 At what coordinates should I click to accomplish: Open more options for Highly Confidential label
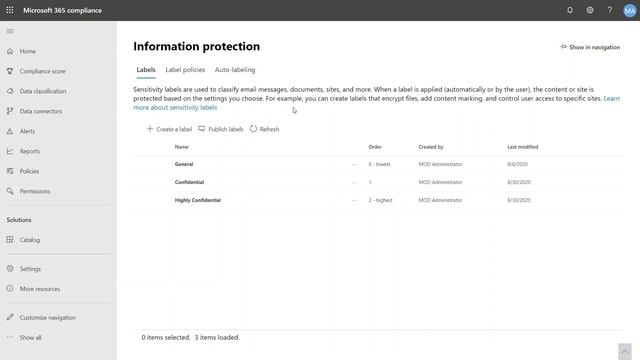pyautogui.click(x=354, y=200)
